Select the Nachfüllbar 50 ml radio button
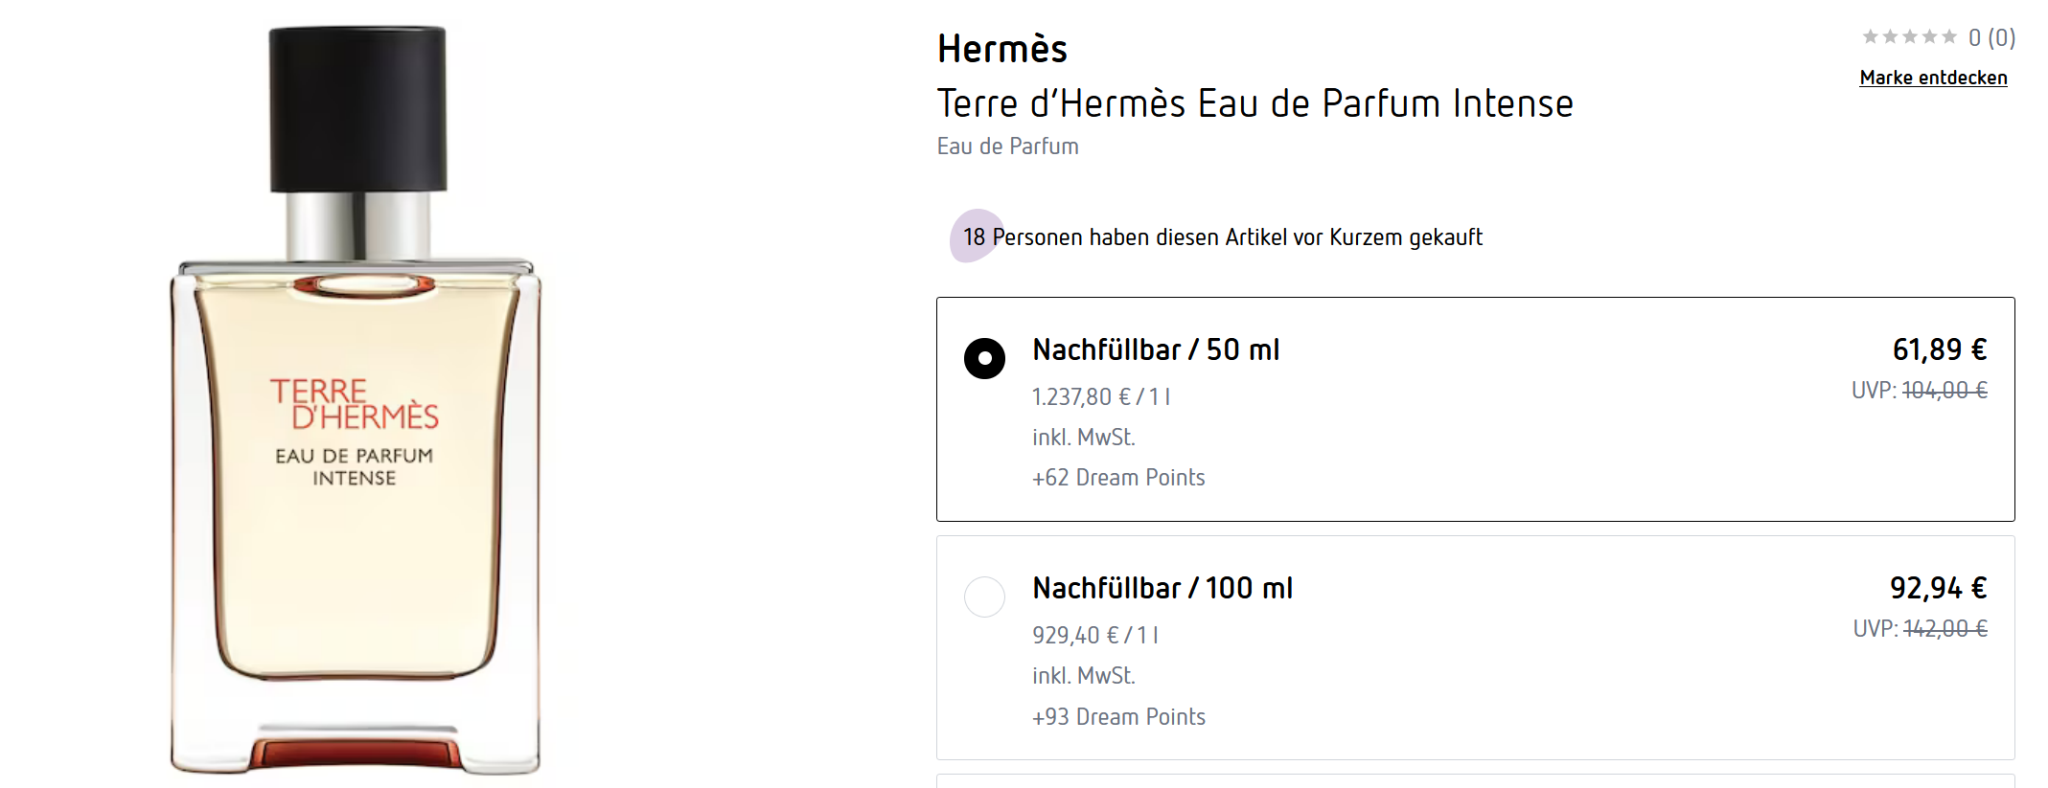The image size is (2048, 788). [x=984, y=358]
